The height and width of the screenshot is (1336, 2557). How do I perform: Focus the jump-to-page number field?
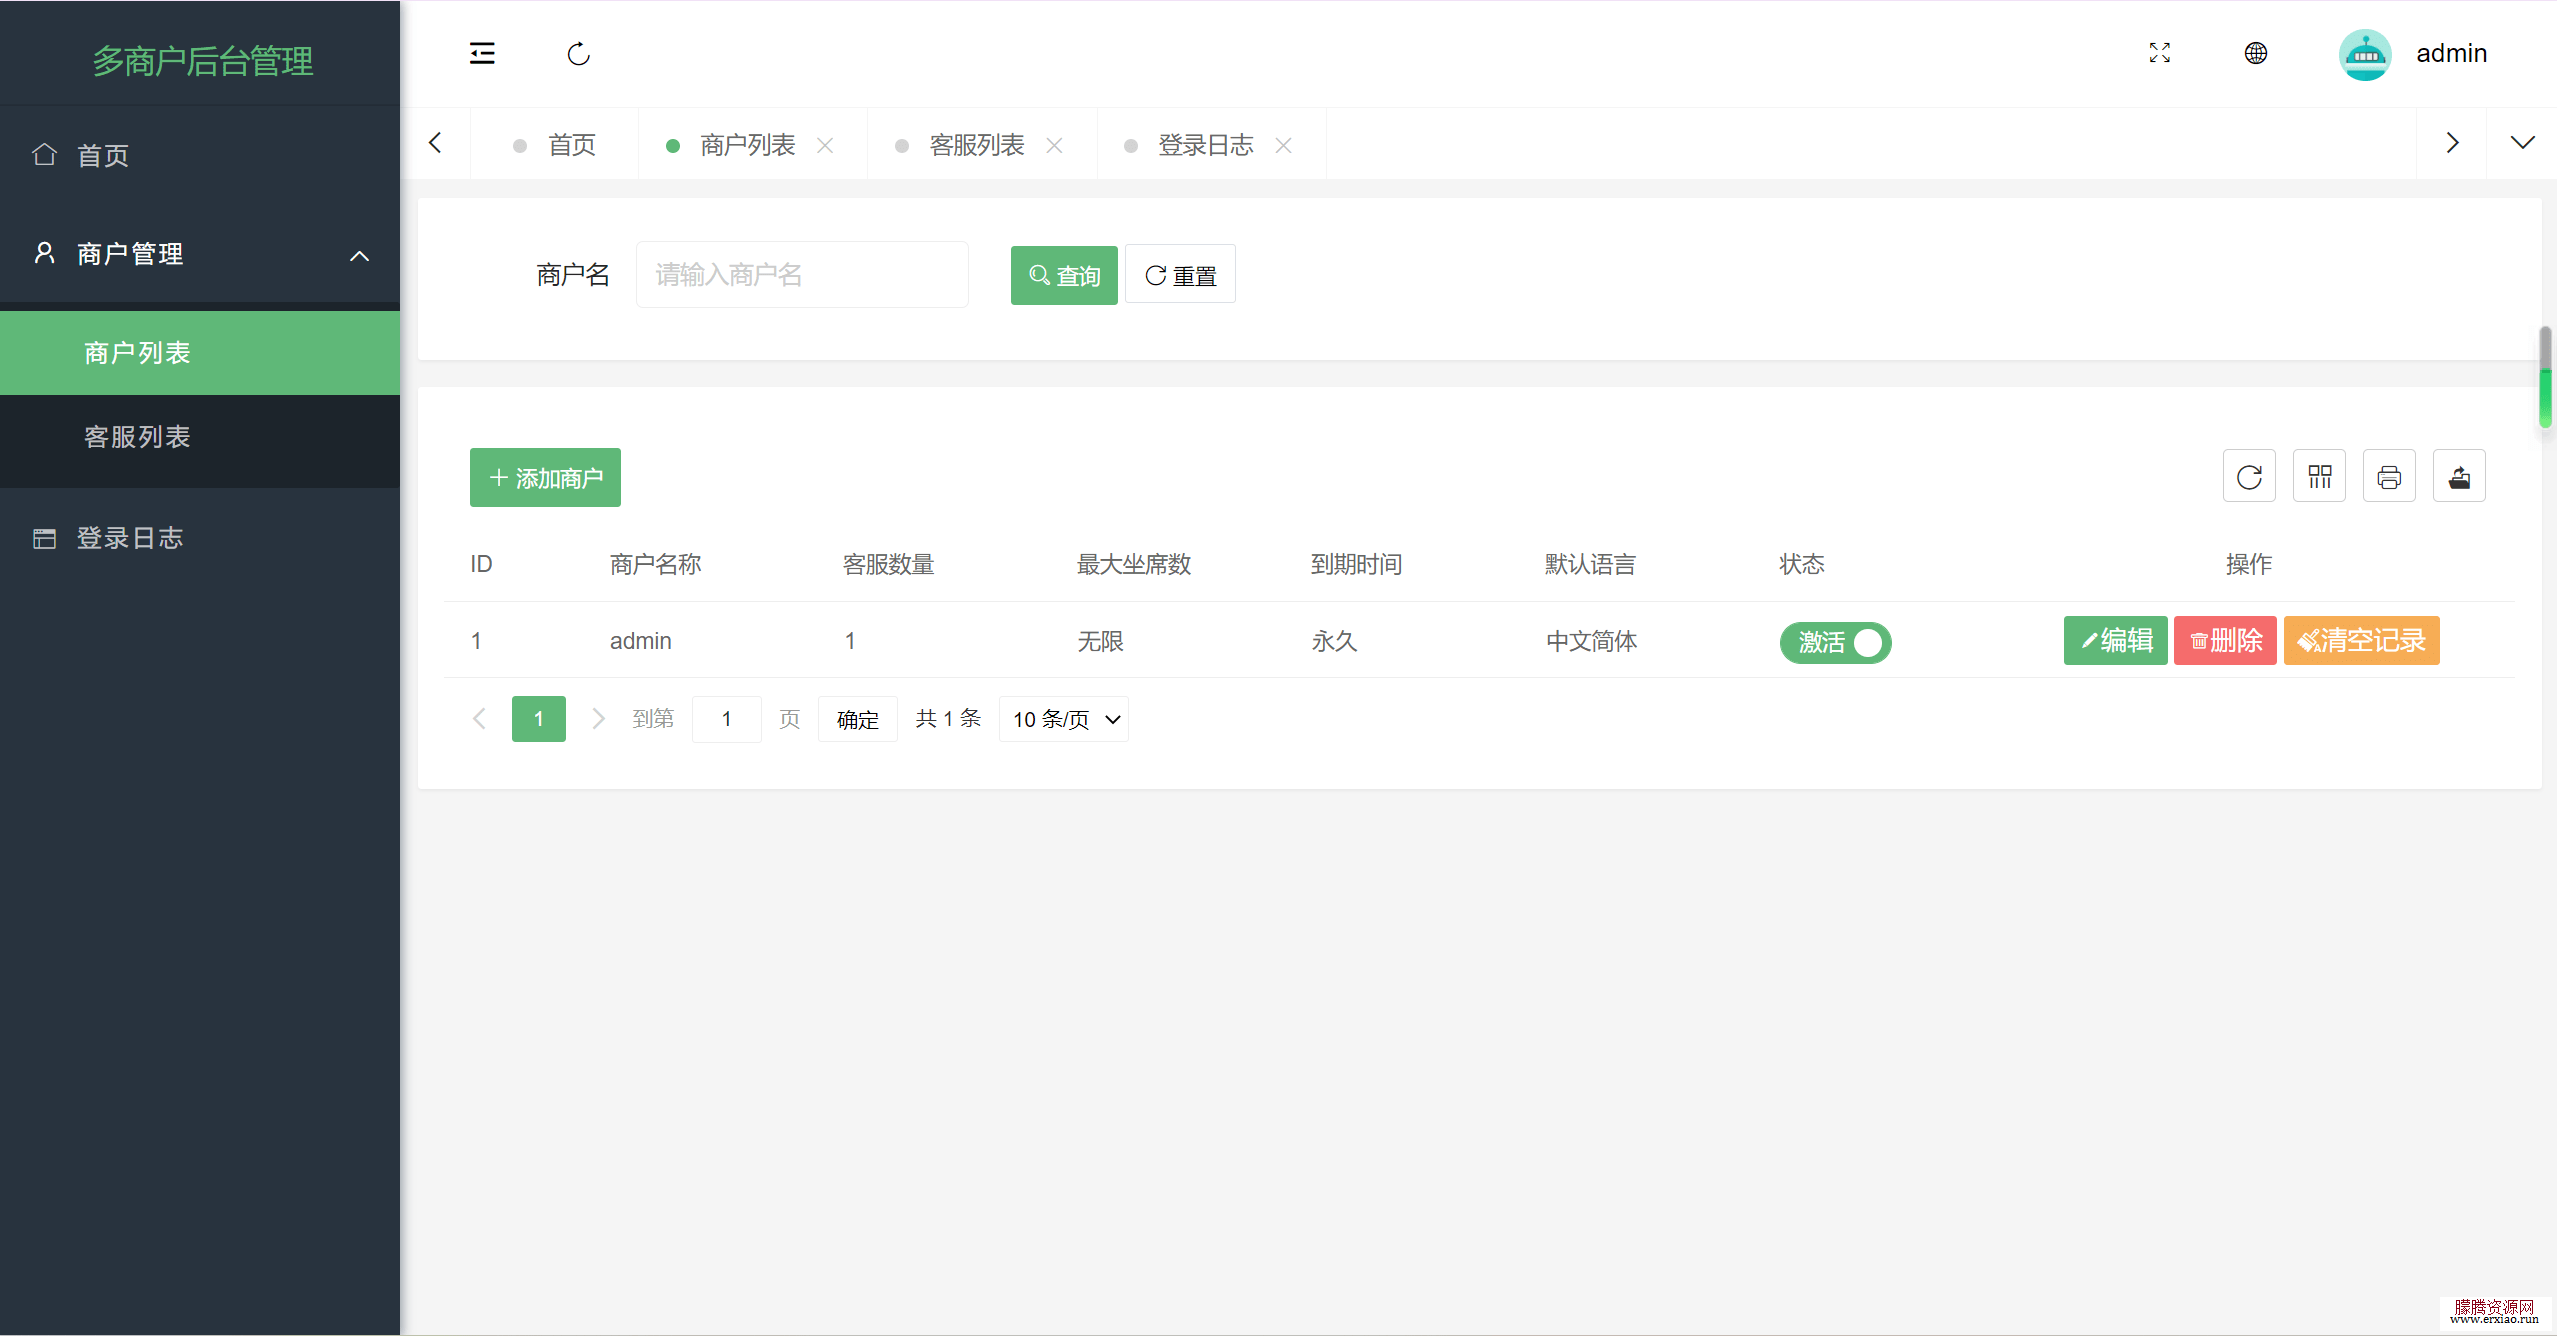(x=727, y=719)
